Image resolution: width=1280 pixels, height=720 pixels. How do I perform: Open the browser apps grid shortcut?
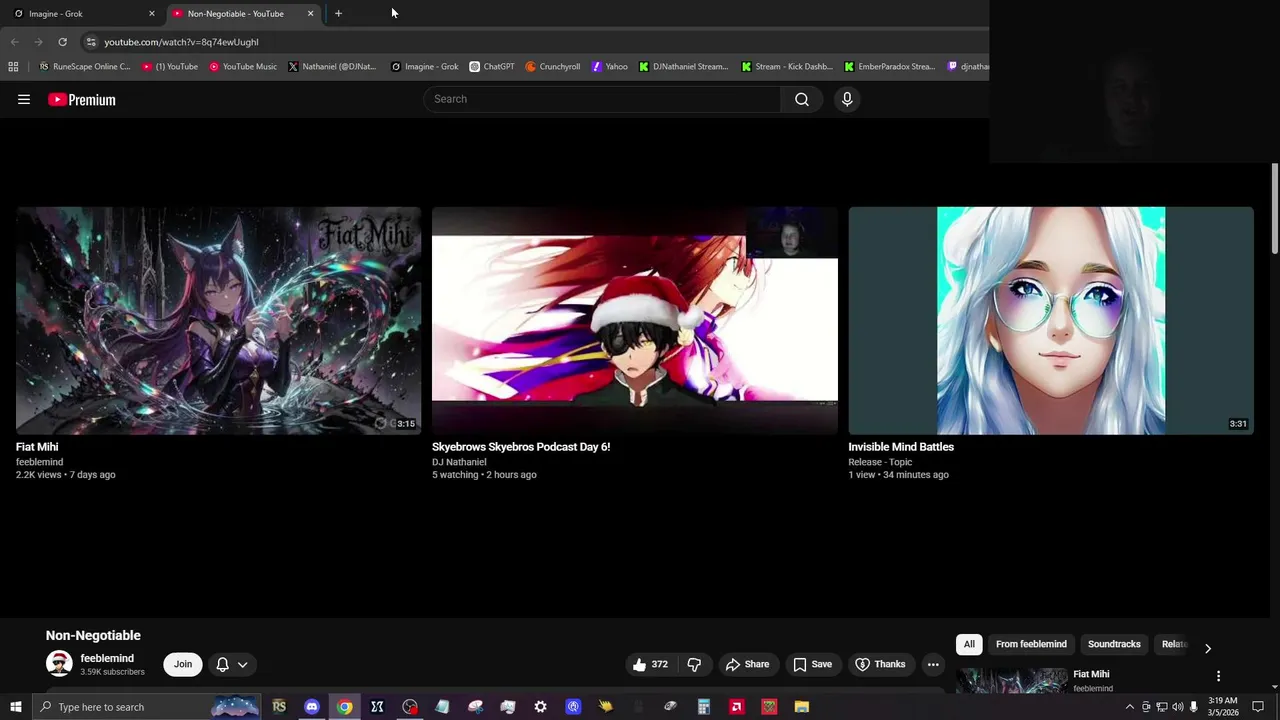[x=13, y=66]
